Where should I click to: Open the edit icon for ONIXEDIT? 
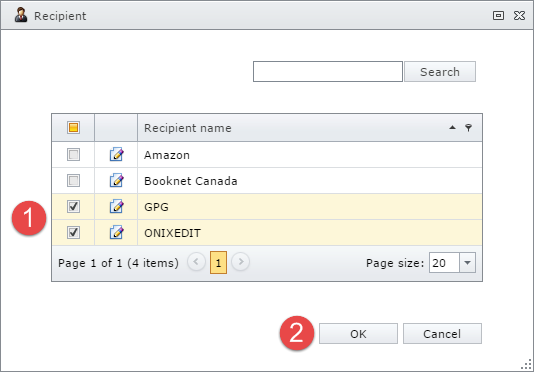[116, 232]
